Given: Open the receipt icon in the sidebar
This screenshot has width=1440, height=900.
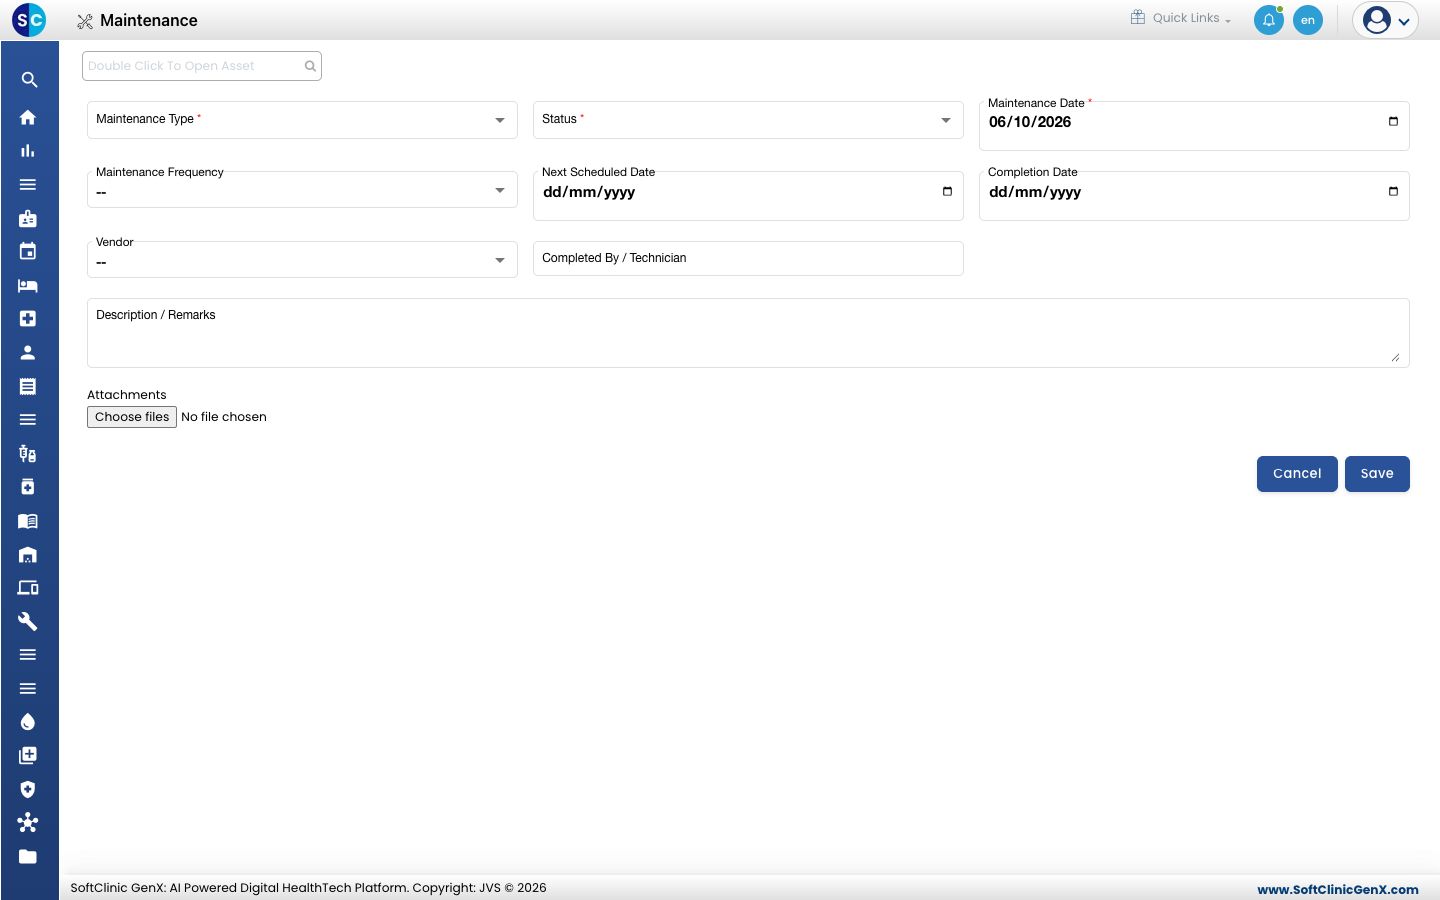Looking at the screenshot, I should coord(28,386).
